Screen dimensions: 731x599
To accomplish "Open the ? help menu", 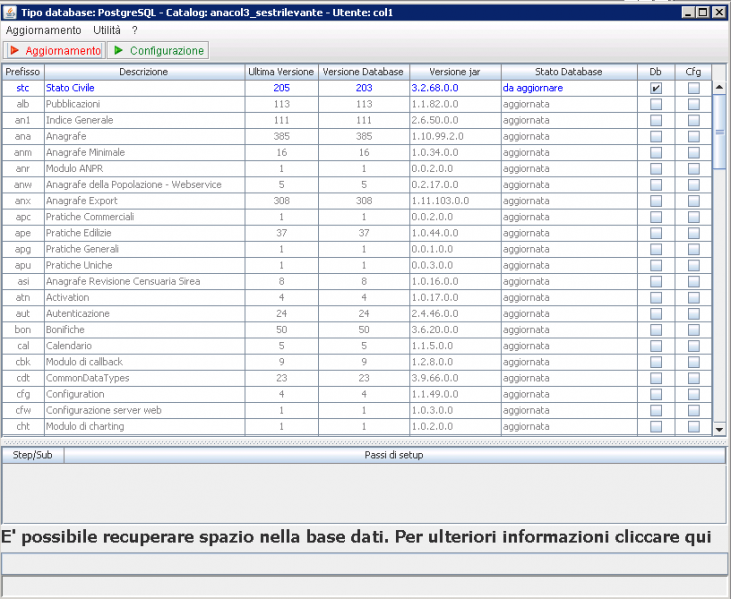I will 134,30.
